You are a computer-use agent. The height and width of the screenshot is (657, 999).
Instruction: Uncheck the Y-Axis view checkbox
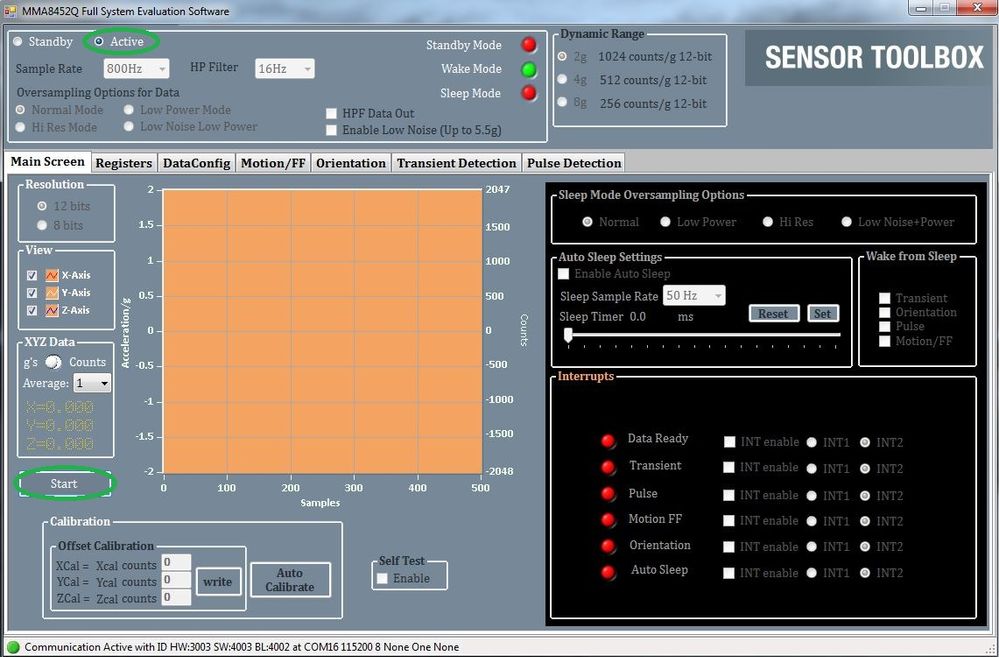(32, 293)
